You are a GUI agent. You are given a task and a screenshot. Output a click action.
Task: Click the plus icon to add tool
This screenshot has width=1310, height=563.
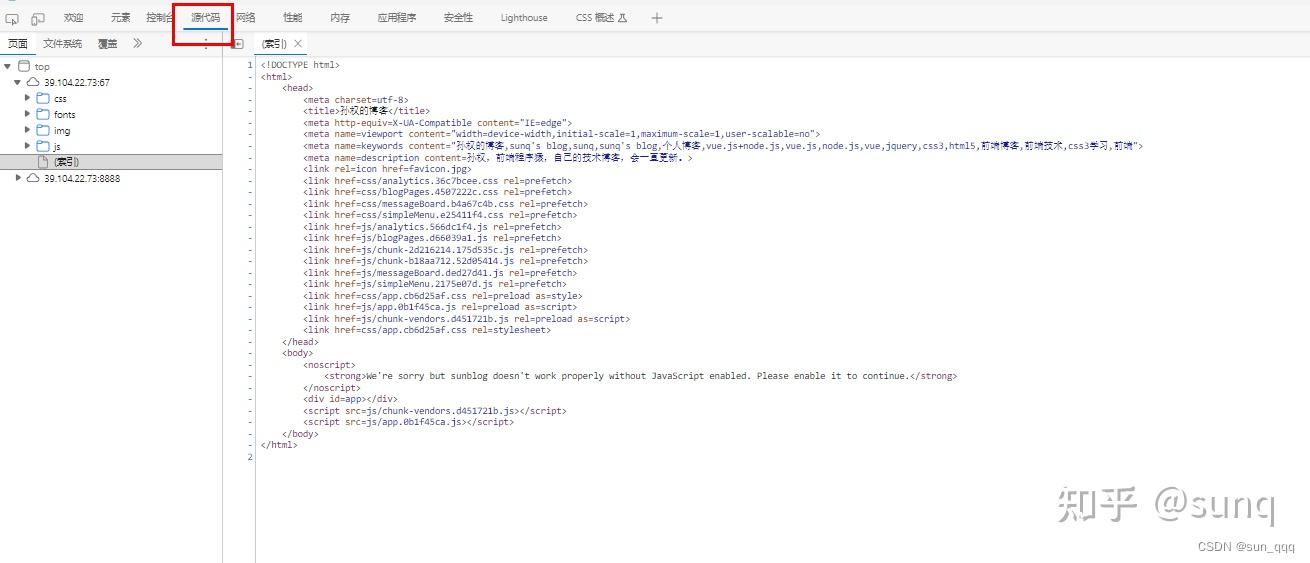point(657,18)
